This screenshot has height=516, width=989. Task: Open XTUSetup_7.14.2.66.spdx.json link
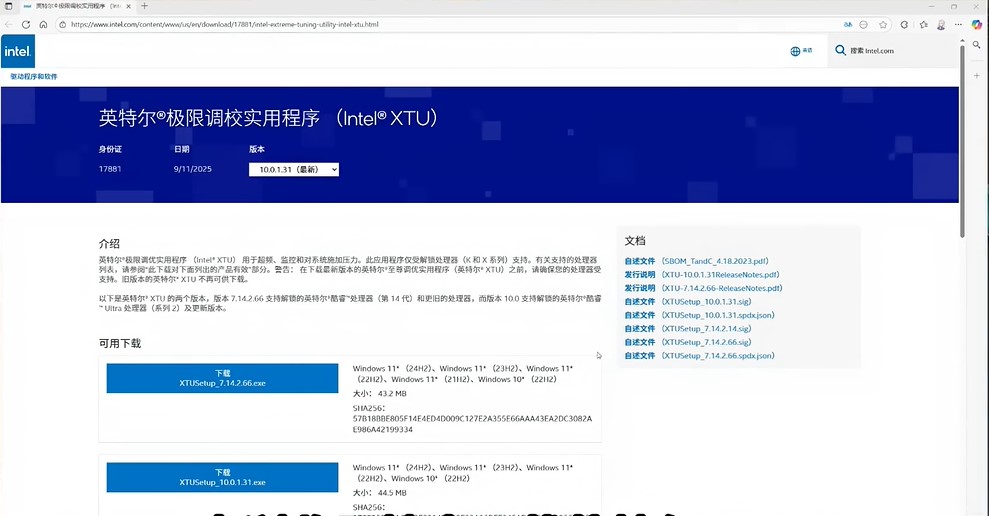point(718,356)
